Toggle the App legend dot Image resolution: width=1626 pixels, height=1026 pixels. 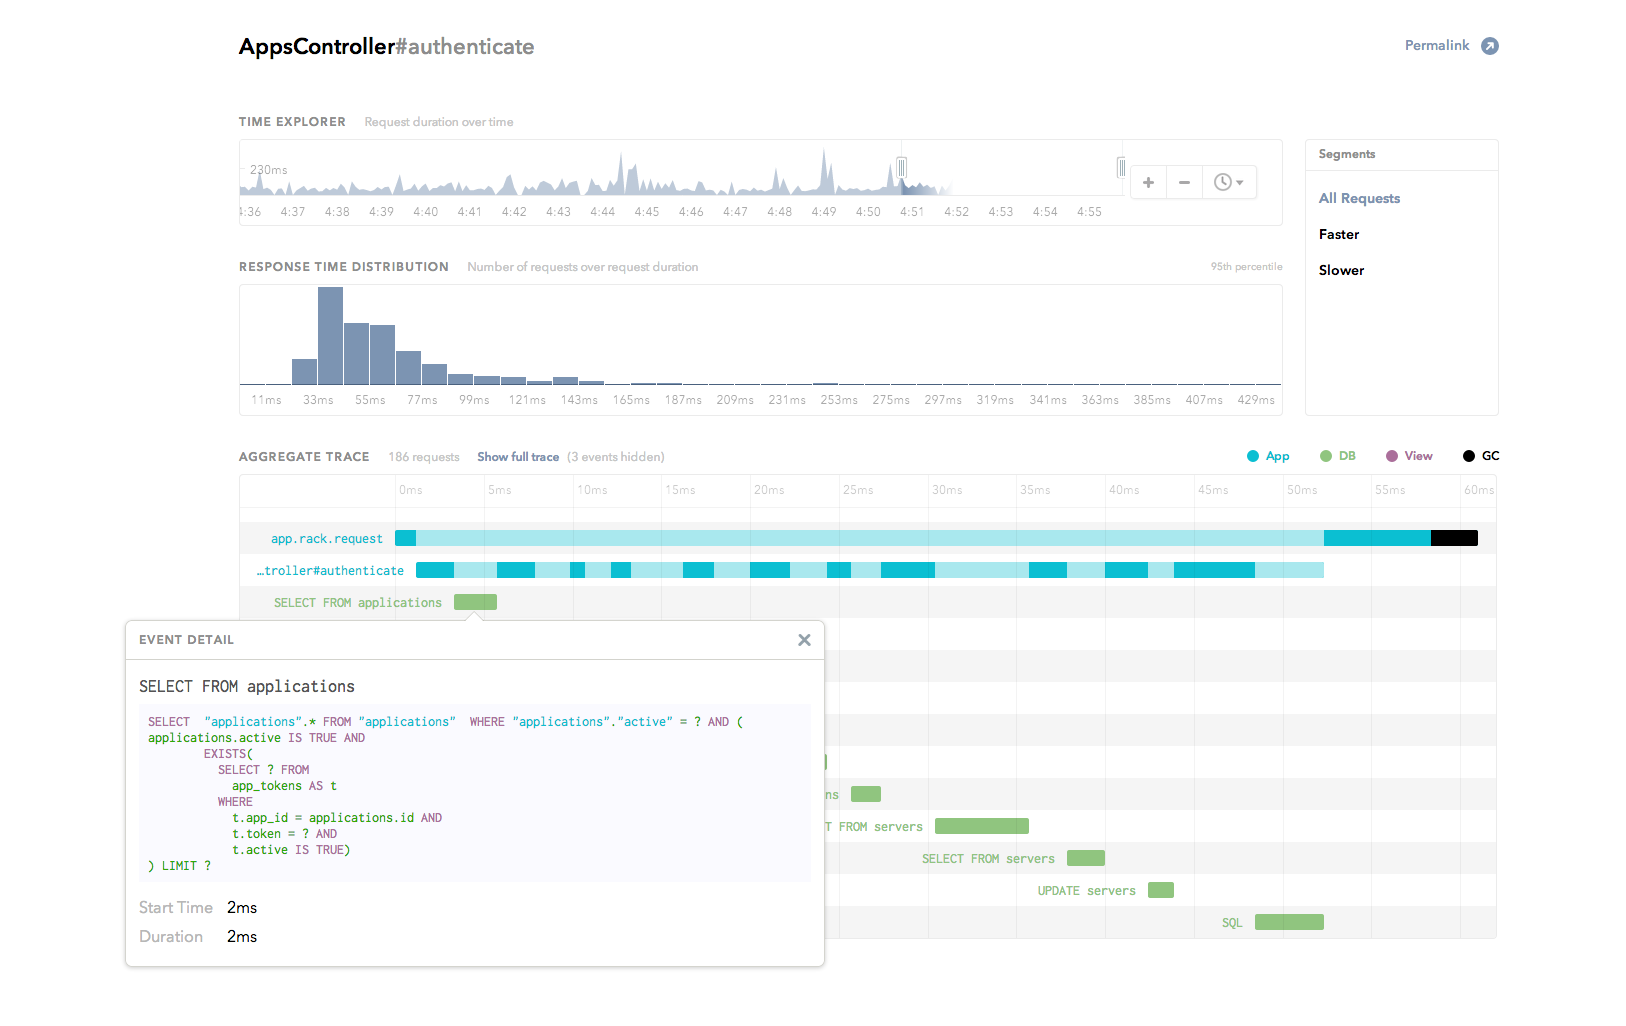1253,456
